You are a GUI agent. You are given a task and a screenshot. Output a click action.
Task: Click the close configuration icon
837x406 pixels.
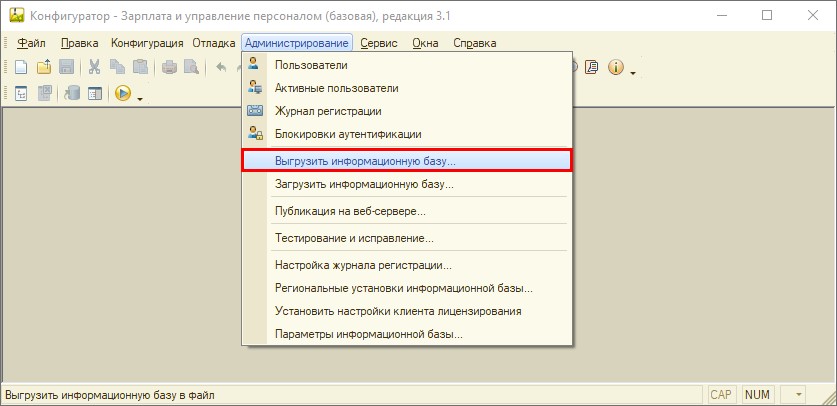[x=44, y=94]
